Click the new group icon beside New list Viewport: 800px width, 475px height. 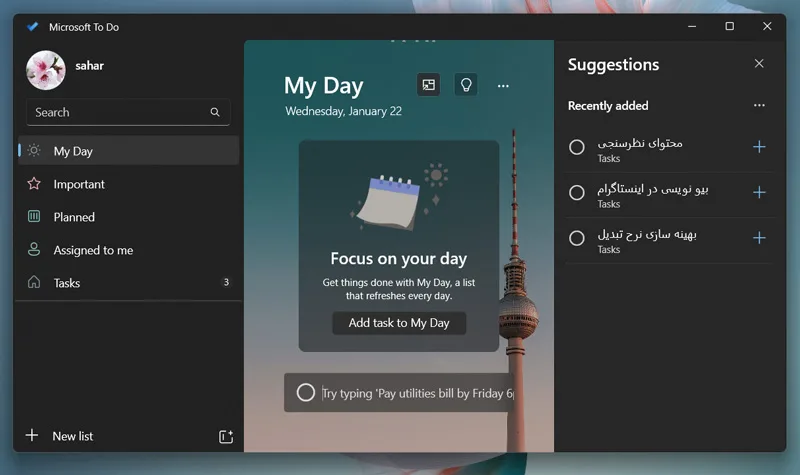click(226, 436)
